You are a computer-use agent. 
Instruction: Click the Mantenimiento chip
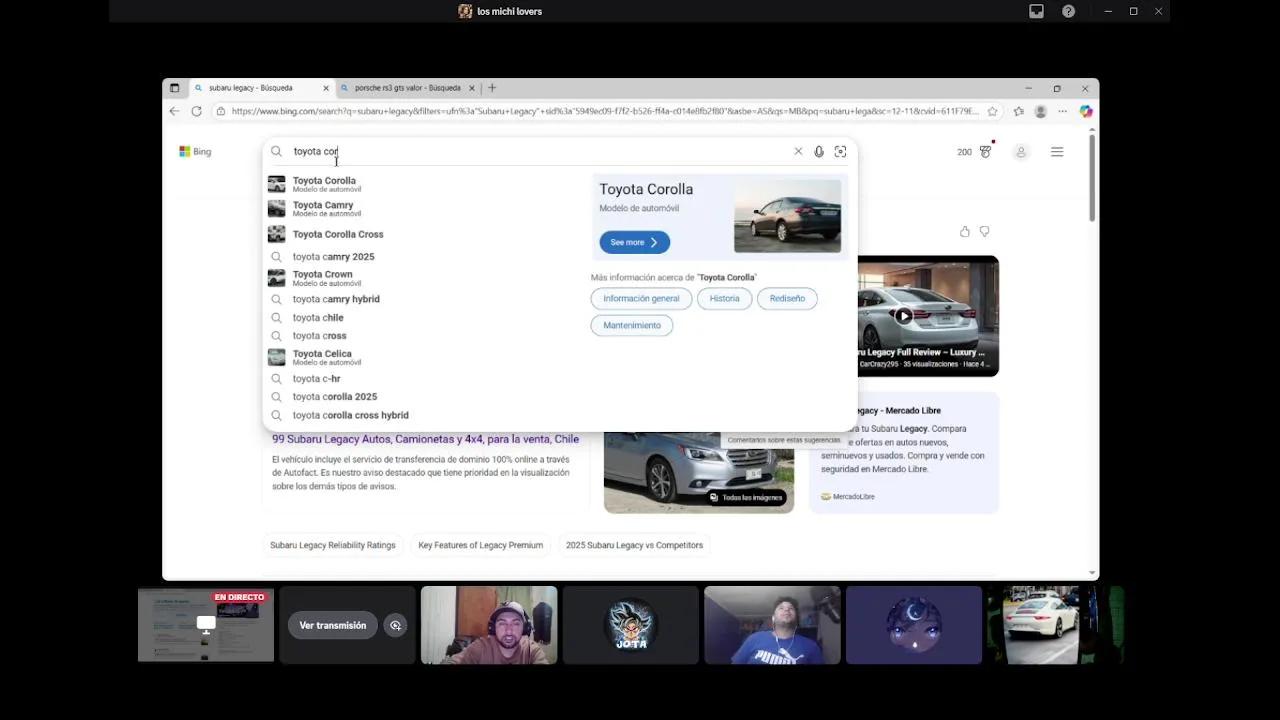tap(632, 325)
